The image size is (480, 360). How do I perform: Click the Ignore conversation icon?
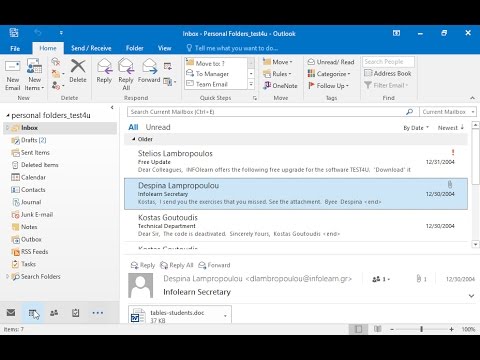point(56,62)
